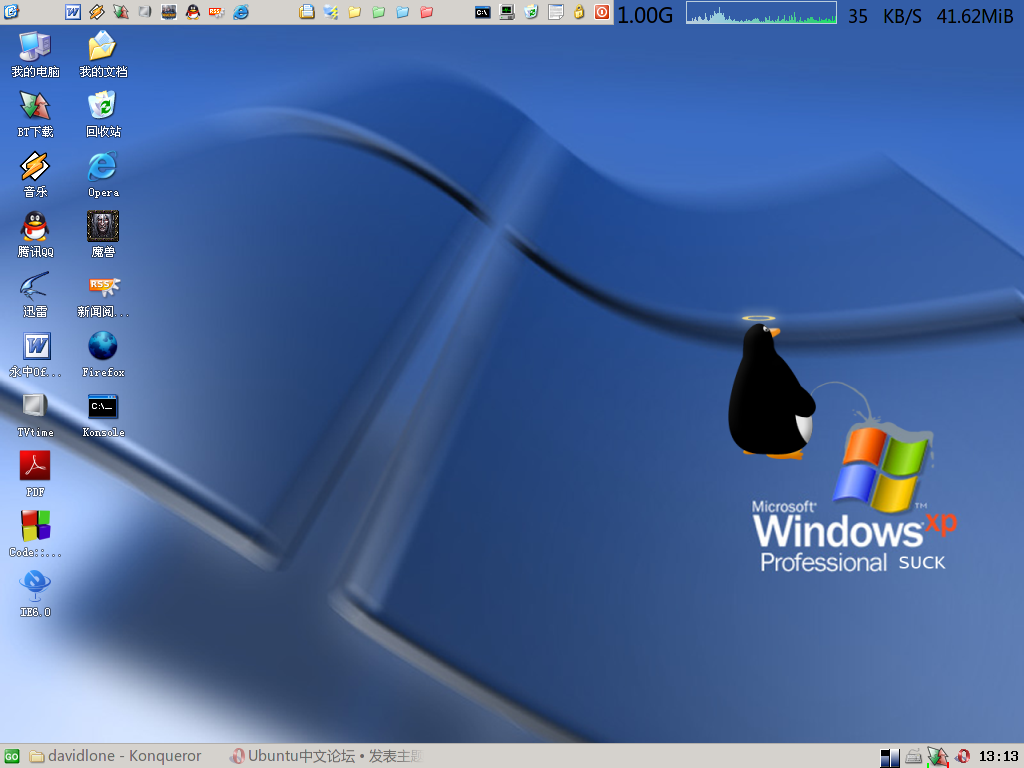The height and width of the screenshot is (768, 1024).
Task: Select the Konsole desktop icon
Action: click(103, 415)
